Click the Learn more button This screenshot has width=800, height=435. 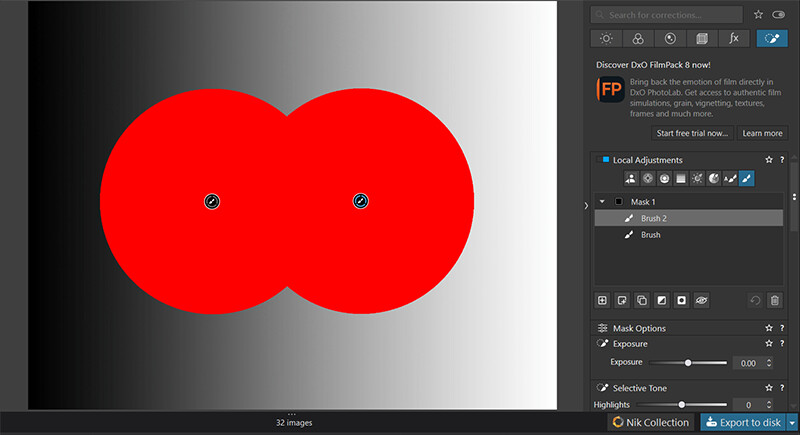click(762, 133)
